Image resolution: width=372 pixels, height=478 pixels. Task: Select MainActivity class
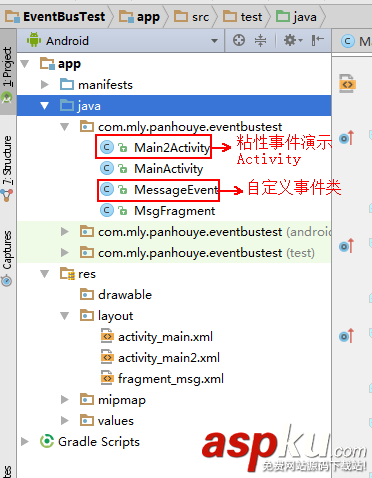pos(168,169)
